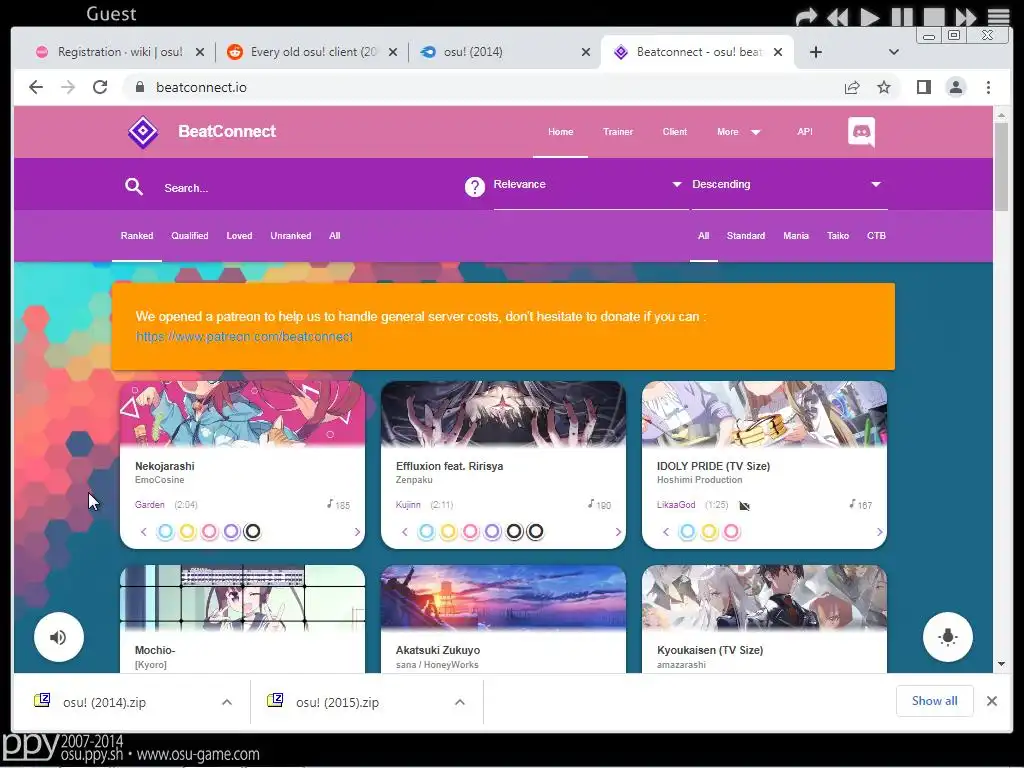Toggle the volume speaker button
Viewport: 1024px width, 768px height.
pos(59,637)
